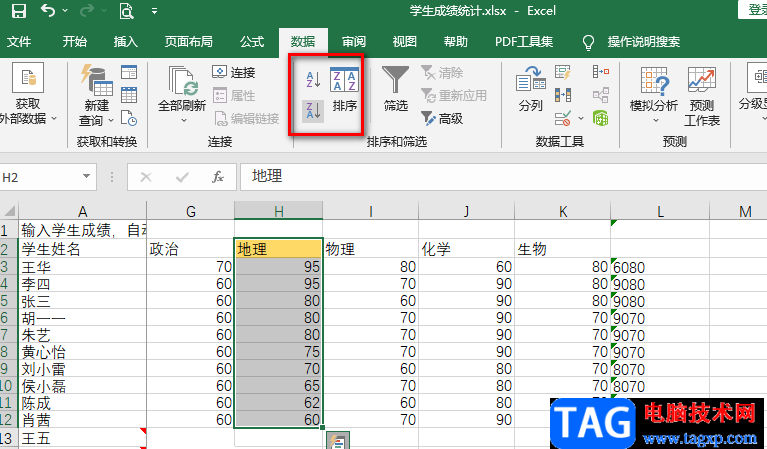Switch to the 视图 ribbon tab
Viewport: 767px width, 449px height.
[x=405, y=42]
